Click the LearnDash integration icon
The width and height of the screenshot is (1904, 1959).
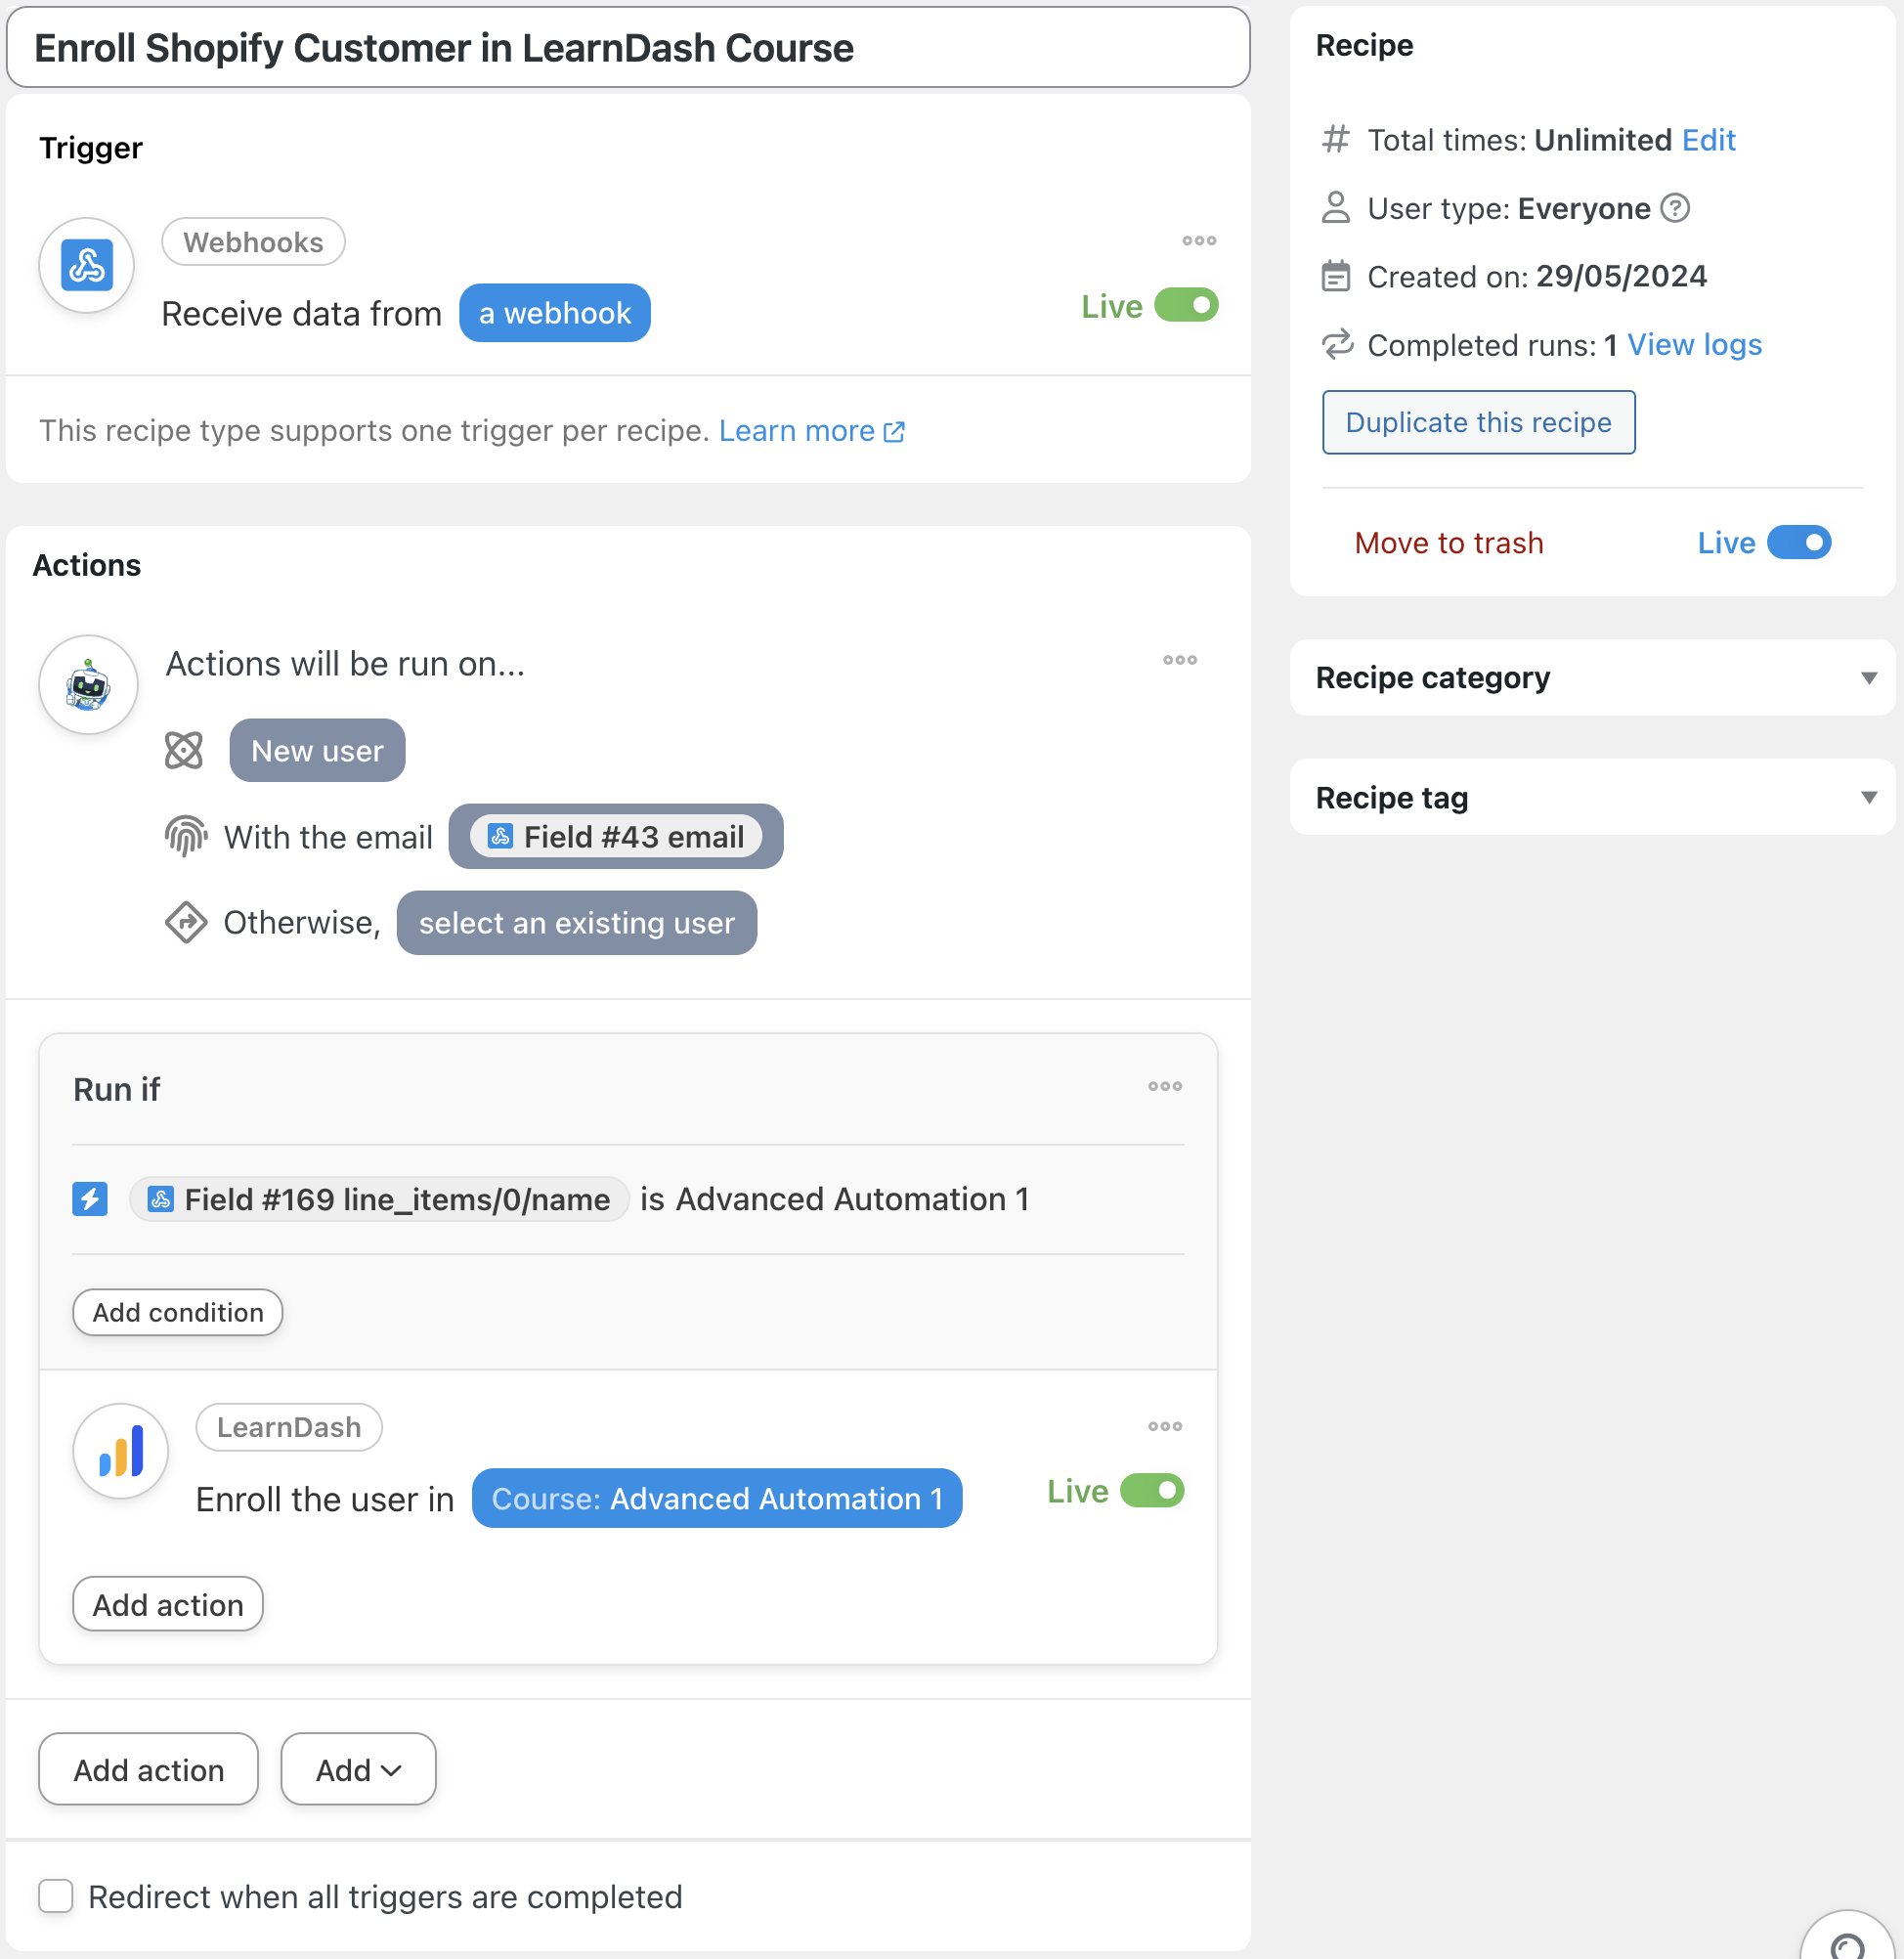pyautogui.click(x=121, y=1451)
